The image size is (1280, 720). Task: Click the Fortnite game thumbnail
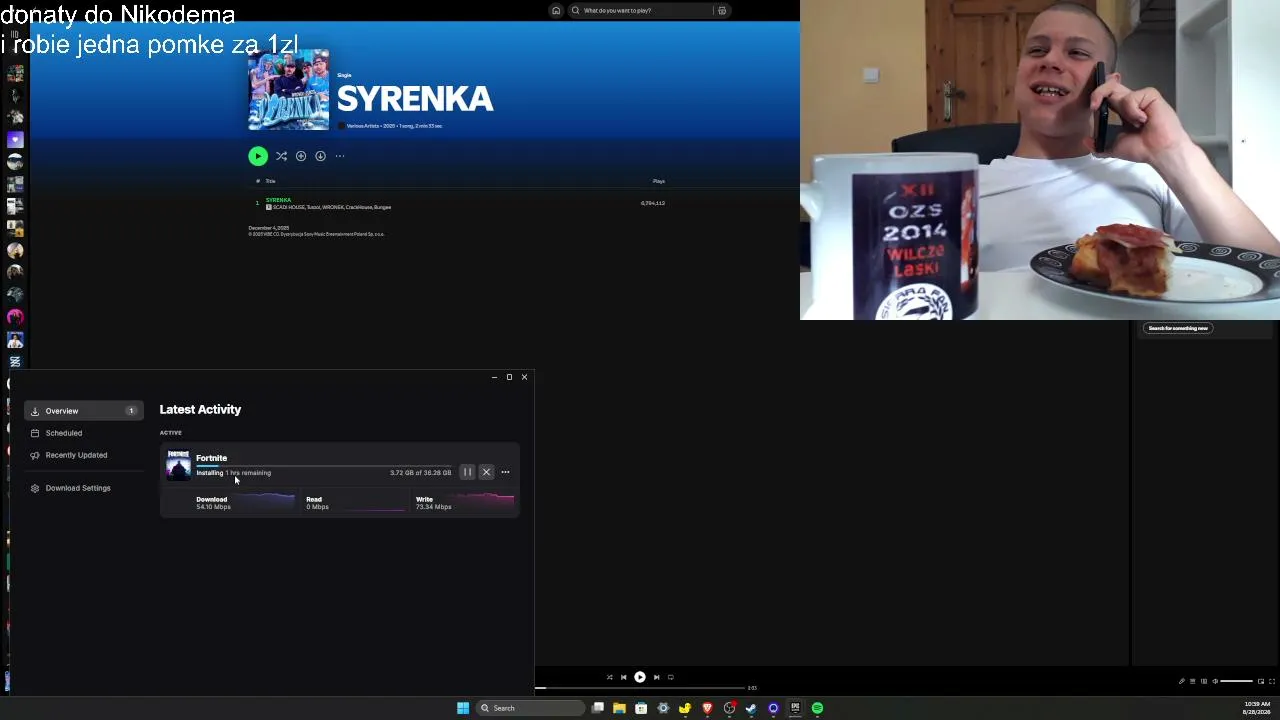(x=178, y=465)
